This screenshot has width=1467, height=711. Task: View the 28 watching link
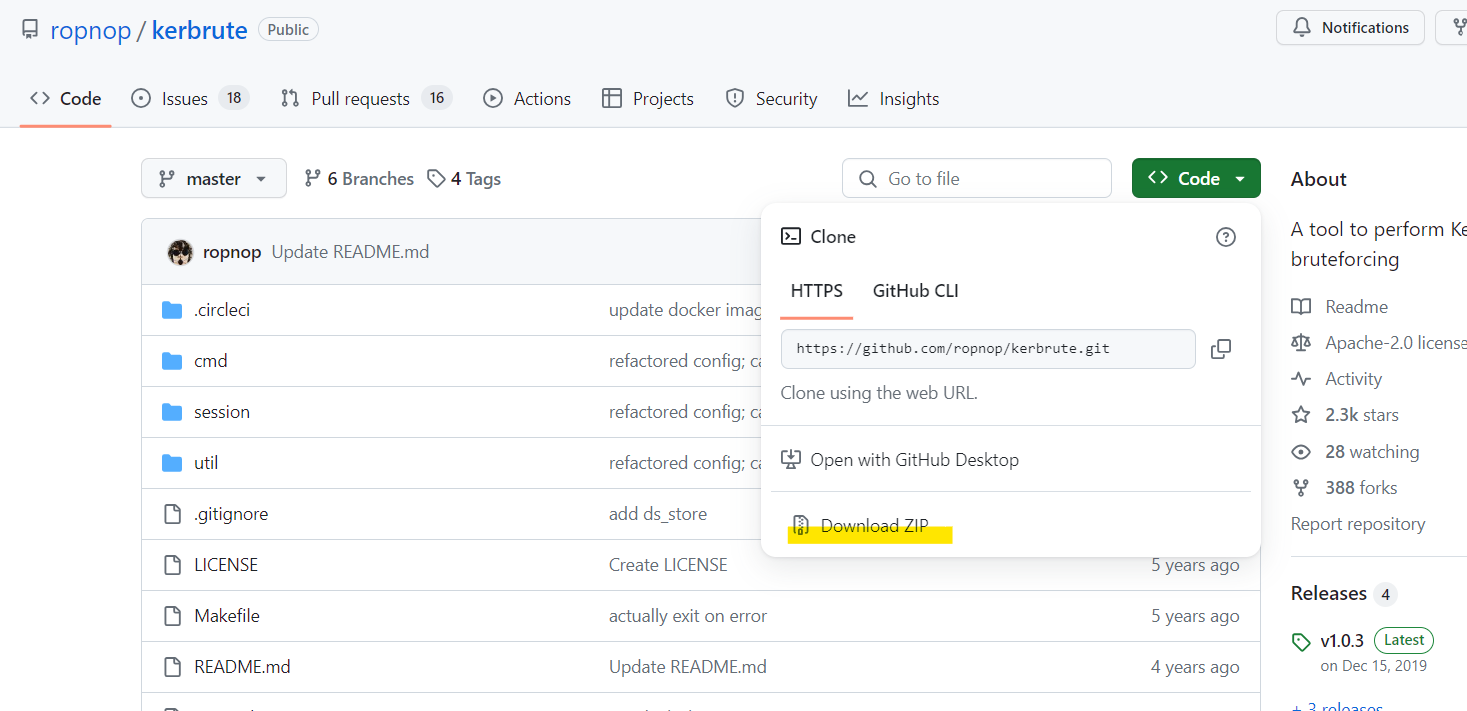coord(1355,452)
